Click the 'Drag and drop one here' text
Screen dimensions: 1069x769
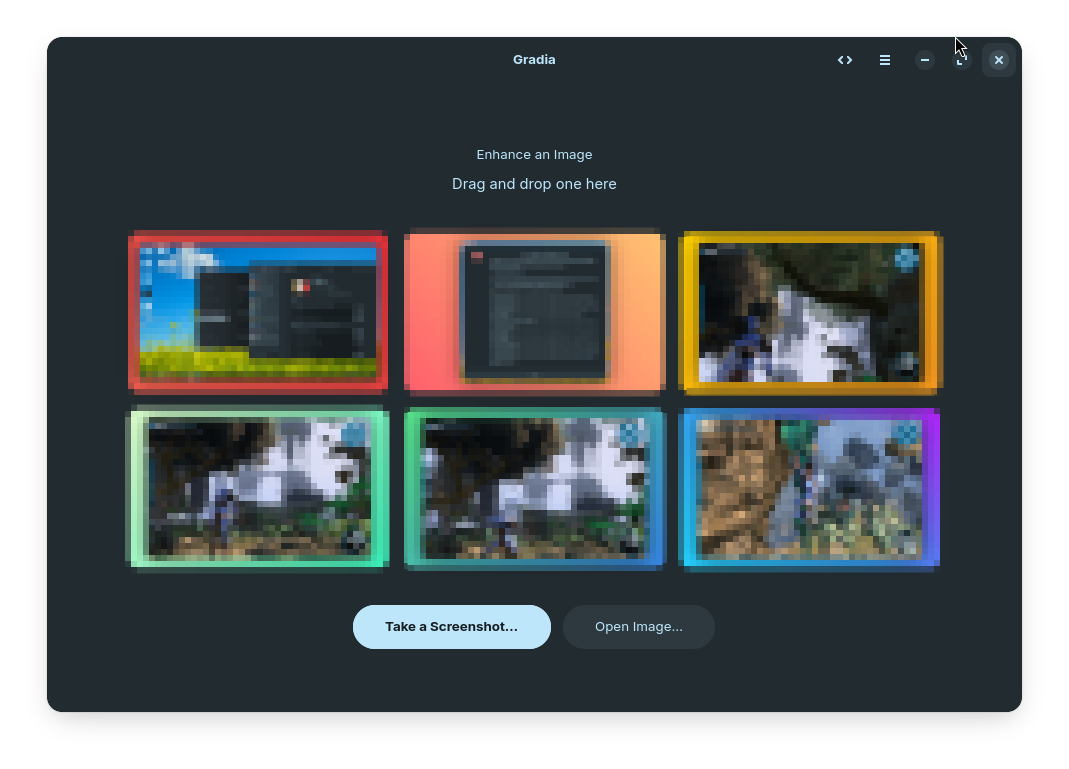point(534,184)
